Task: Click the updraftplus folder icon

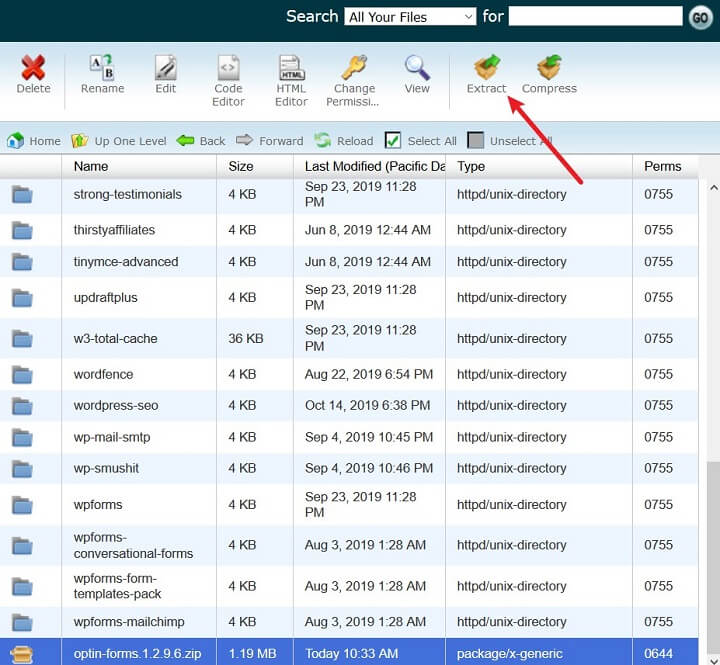Action: click(22, 298)
